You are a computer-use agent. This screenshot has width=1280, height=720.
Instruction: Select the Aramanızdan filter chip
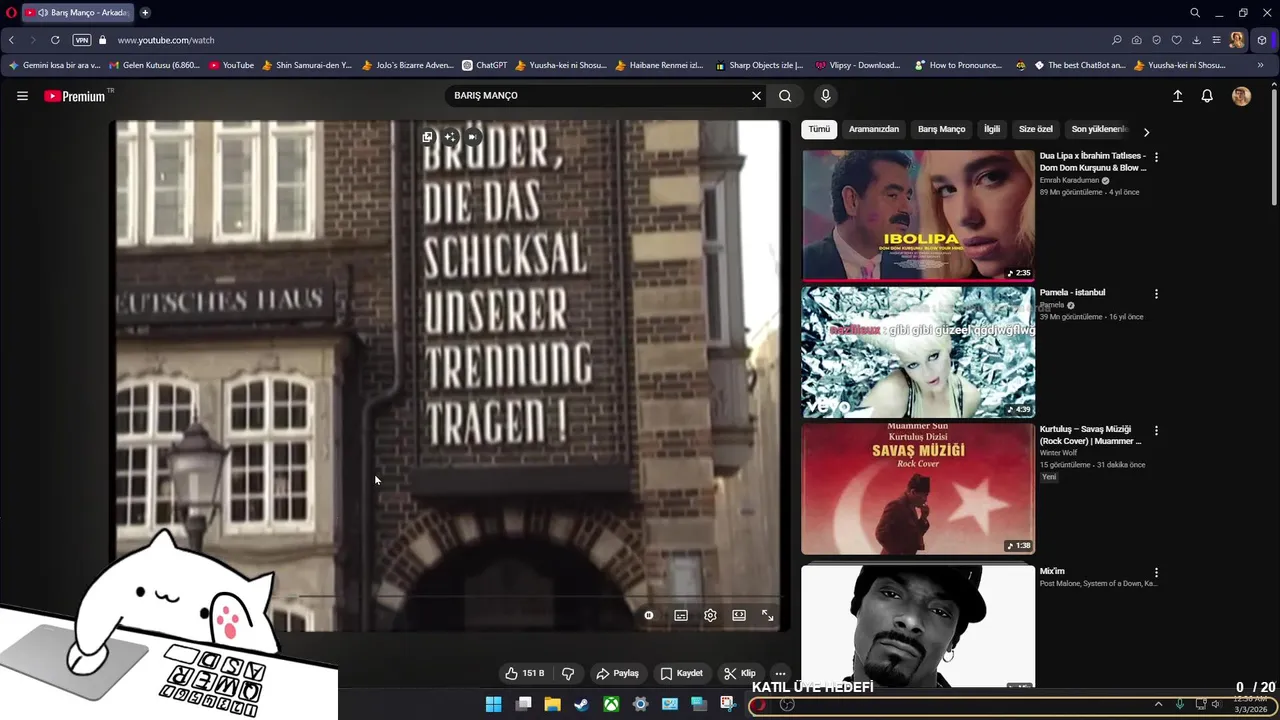[x=874, y=129]
